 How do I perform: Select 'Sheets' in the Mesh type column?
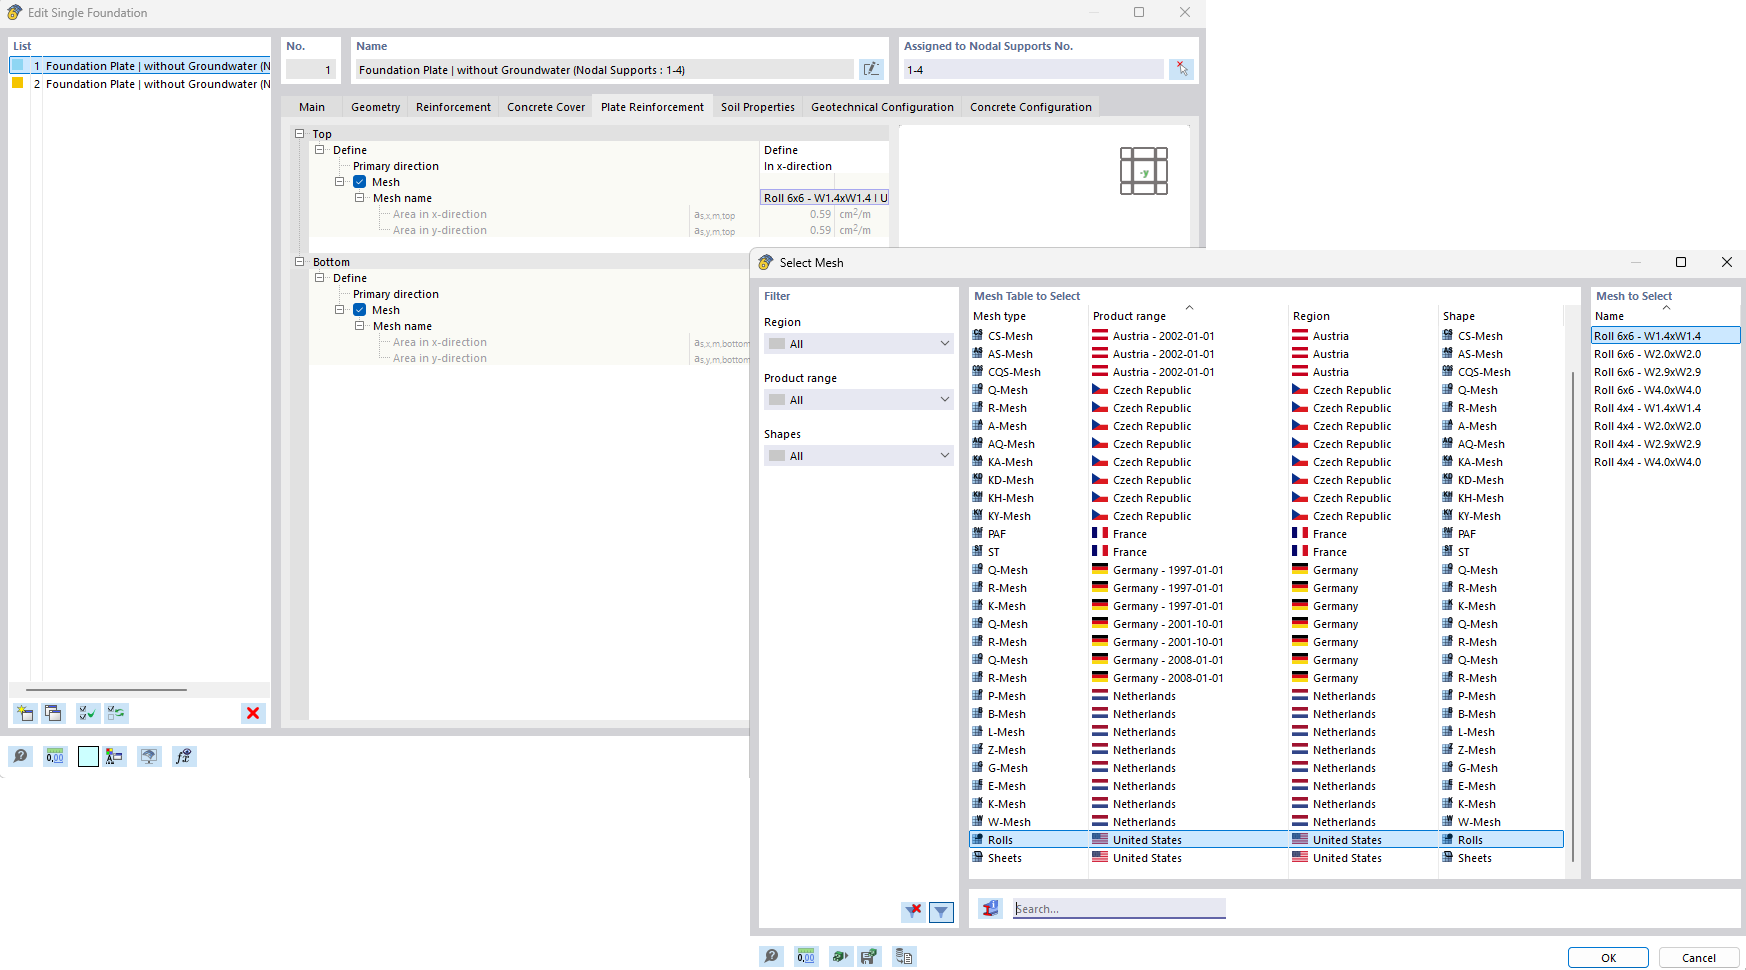pyautogui.click(x=1004, y=858)
